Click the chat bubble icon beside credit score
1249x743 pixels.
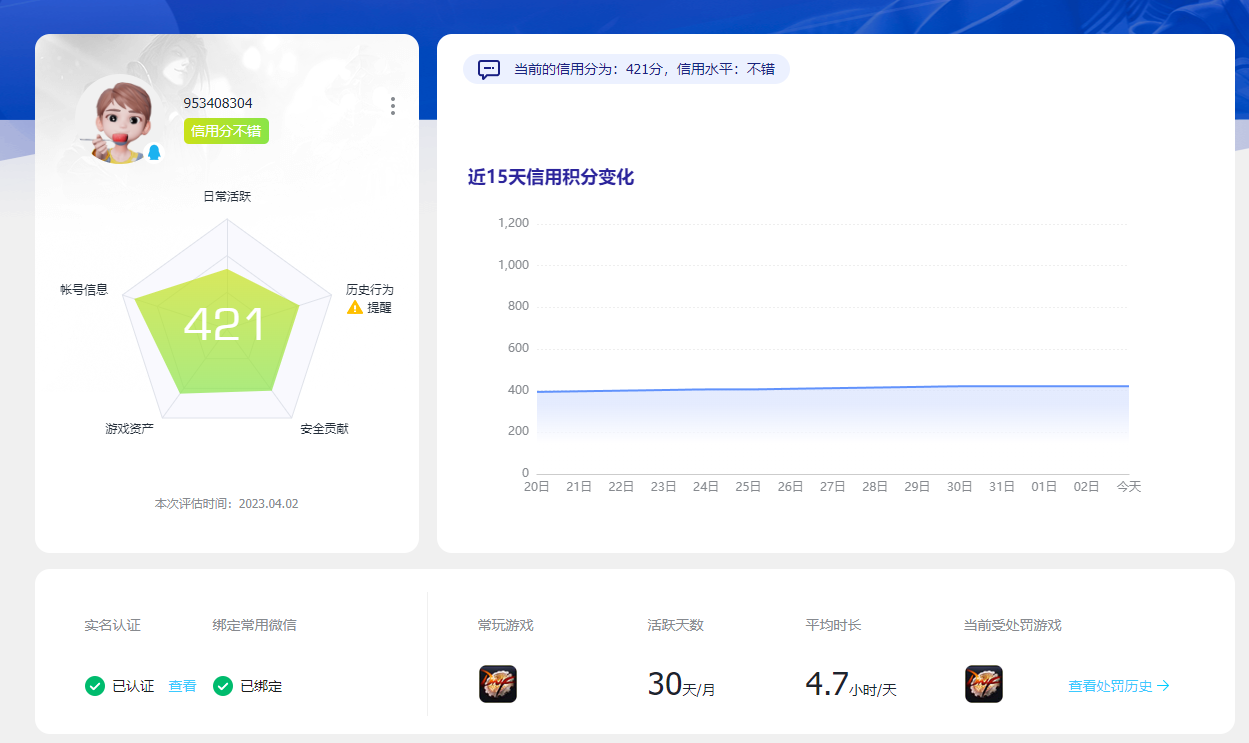[489, 69]
